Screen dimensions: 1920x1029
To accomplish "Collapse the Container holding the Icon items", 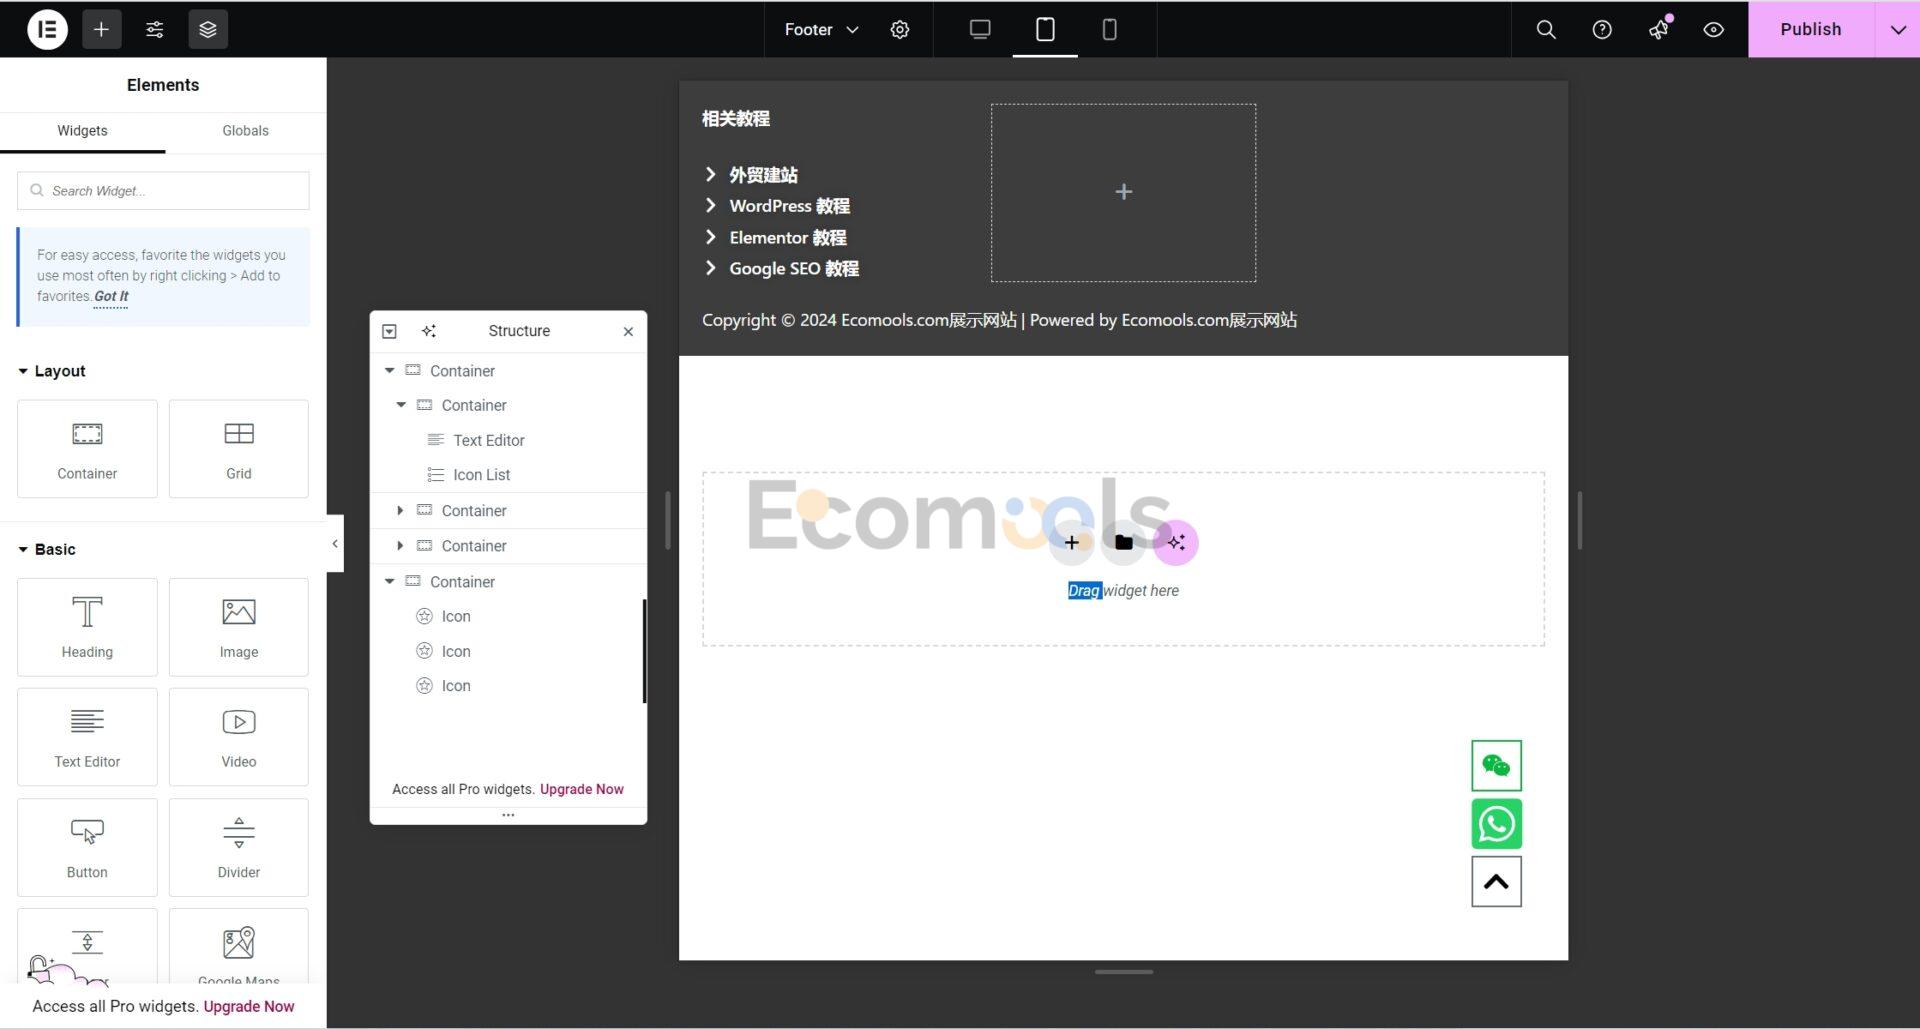I will [x=390, y=581].
